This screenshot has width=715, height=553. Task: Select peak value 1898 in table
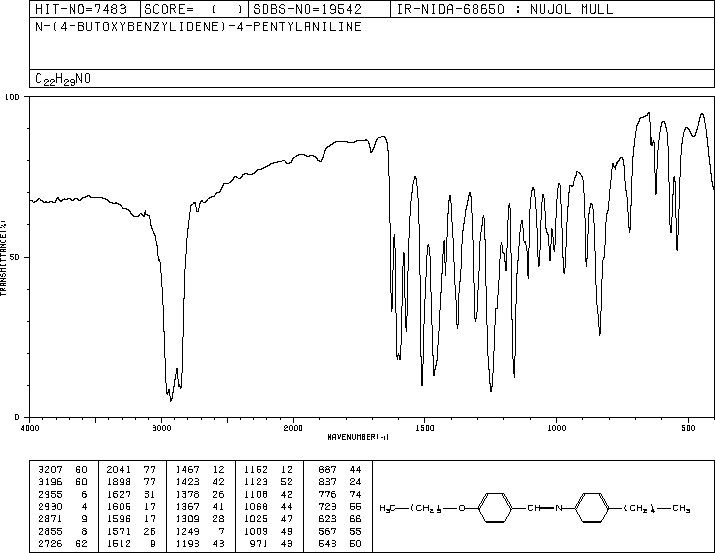[x=119, y=482]
